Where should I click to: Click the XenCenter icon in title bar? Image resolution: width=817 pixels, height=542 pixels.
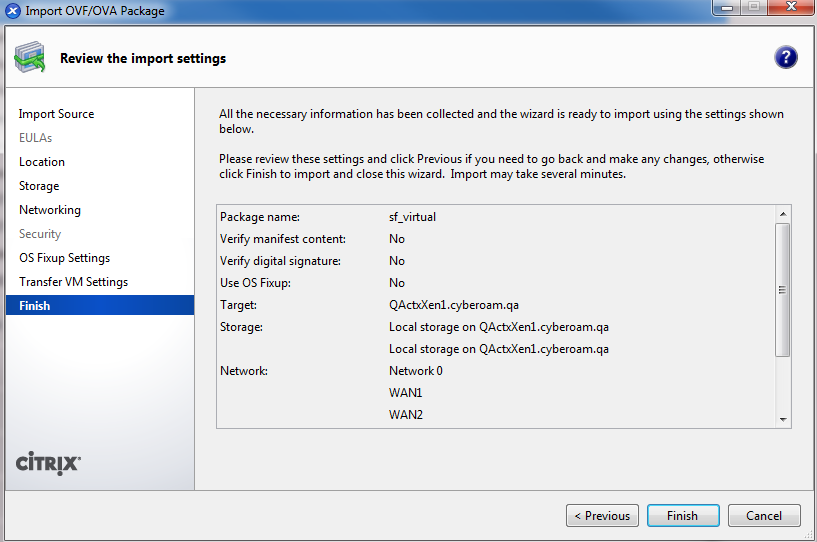pyautogui.click(x=12, y=11)
